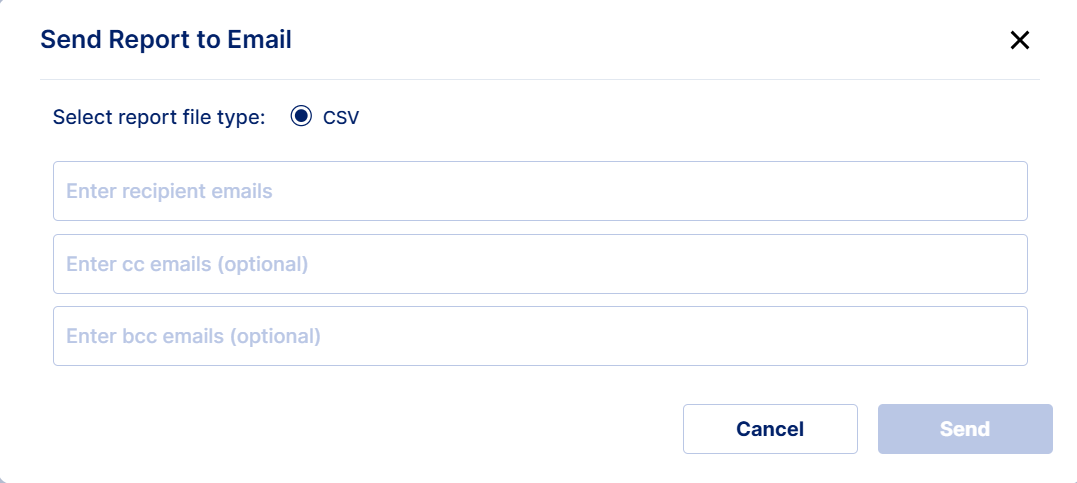Place cursor in "Enter recipient emails" box
Image resolution: width=1077 pixels, height=483 pixels.
pyautogui.click(x=540, y=191)
